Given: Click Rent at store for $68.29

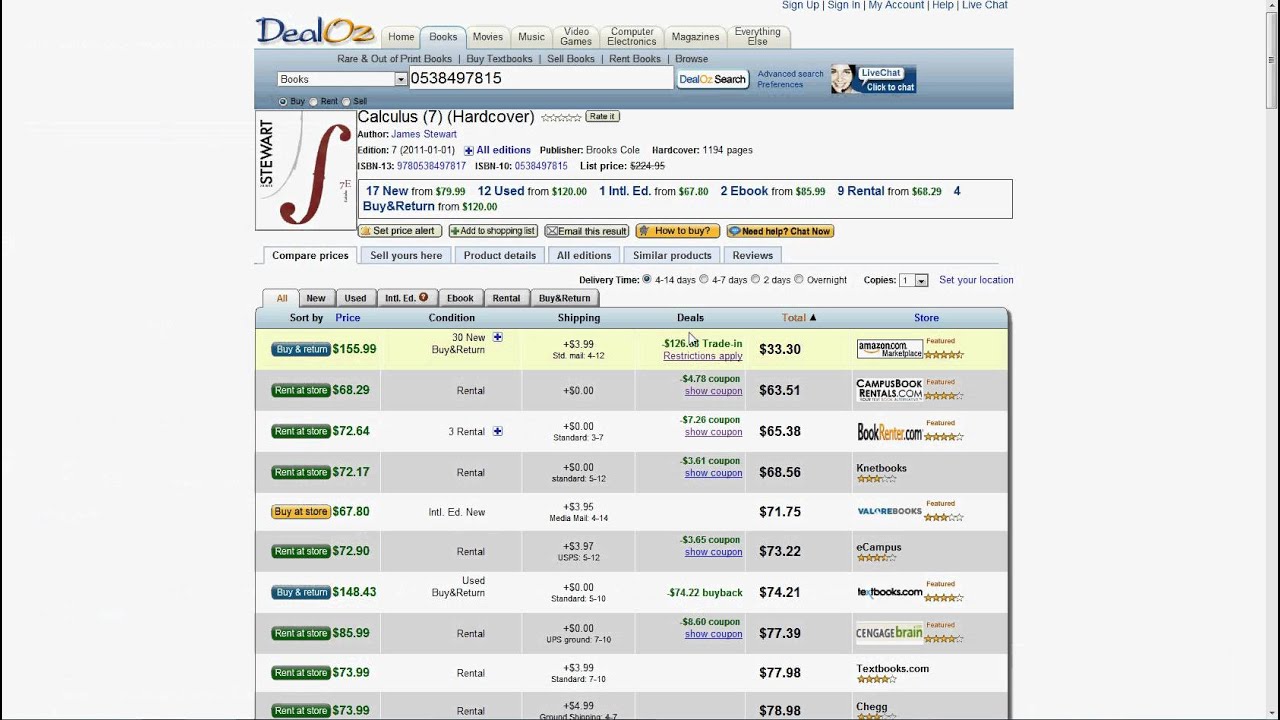Looking at the screenshot, I should coord(301,391).
